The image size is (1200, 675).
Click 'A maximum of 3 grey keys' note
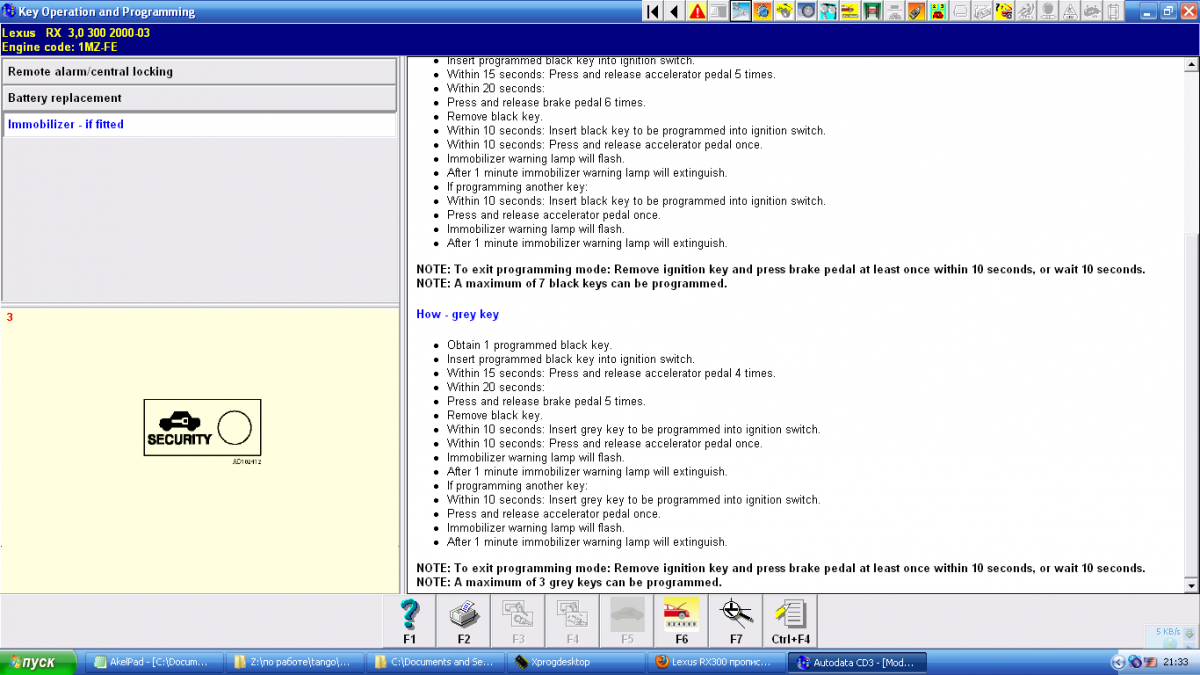point(568,582)
